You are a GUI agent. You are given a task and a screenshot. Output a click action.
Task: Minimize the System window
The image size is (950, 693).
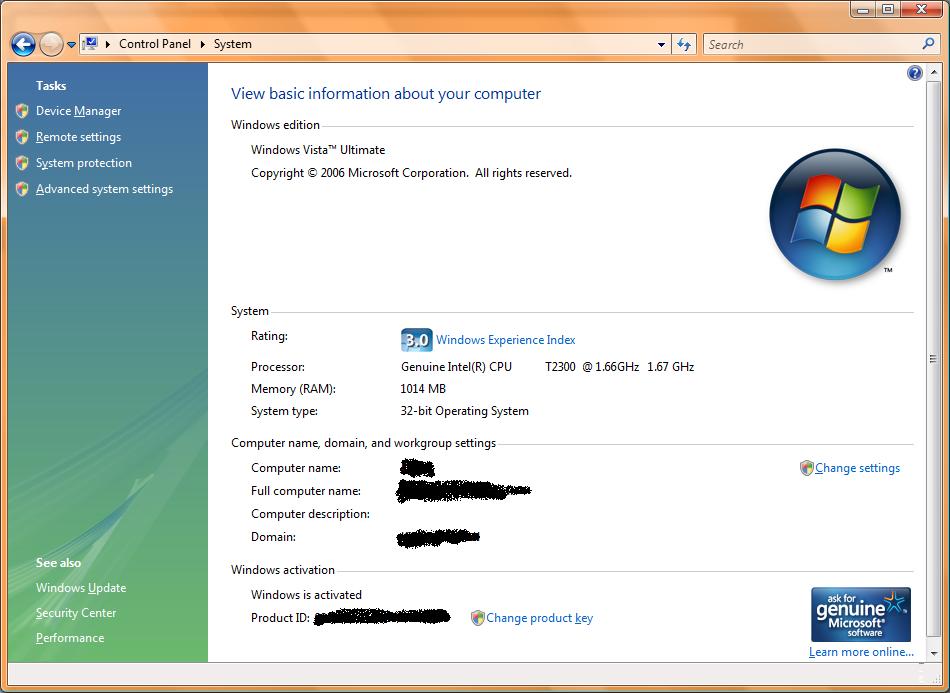(864, 9)
